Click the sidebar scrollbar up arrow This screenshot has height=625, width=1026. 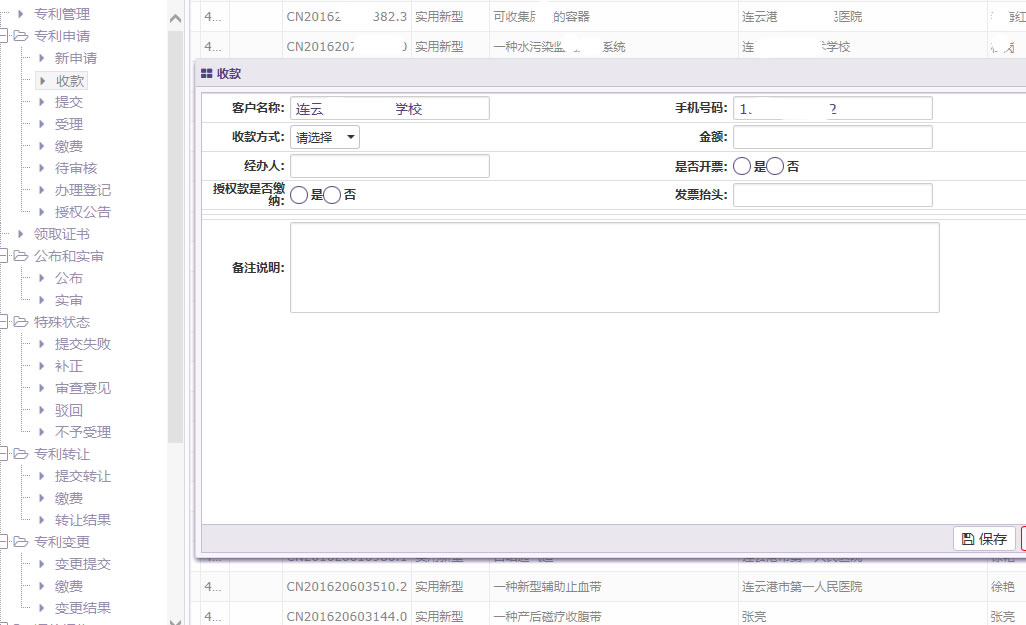coord(175,18)
